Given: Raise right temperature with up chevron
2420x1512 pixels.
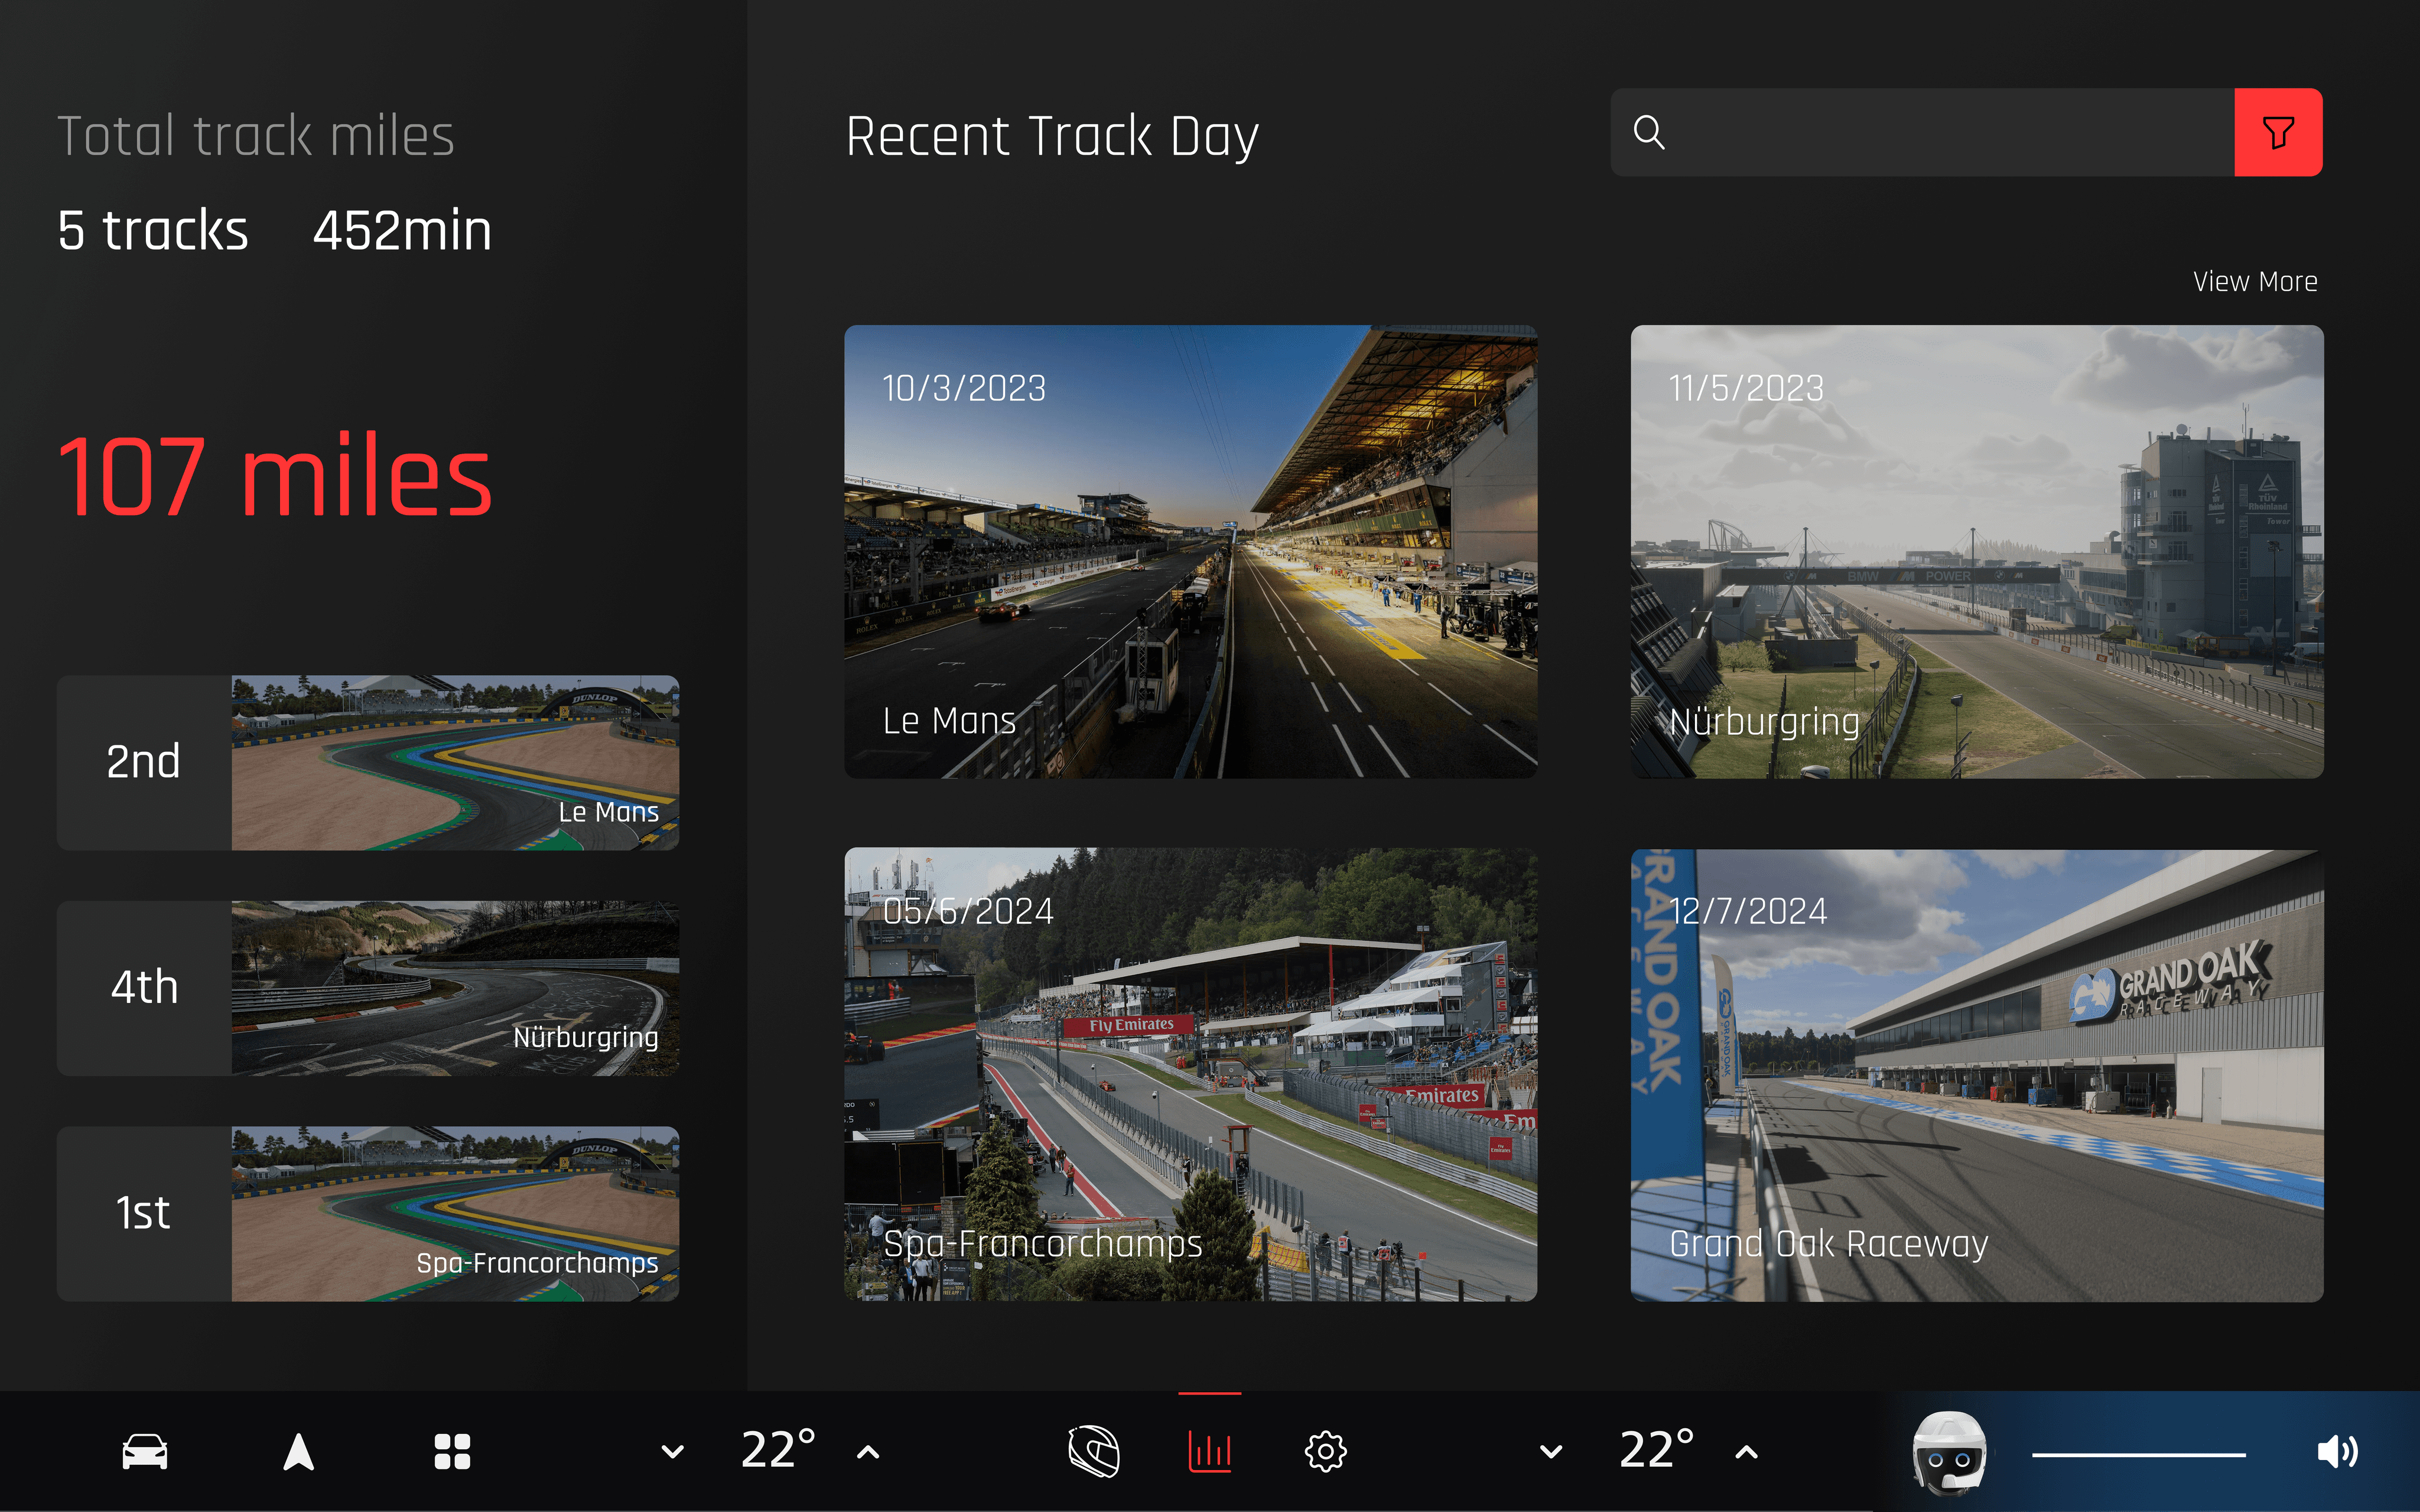Looking at the screenshot, I should tap(1746, 1452).
